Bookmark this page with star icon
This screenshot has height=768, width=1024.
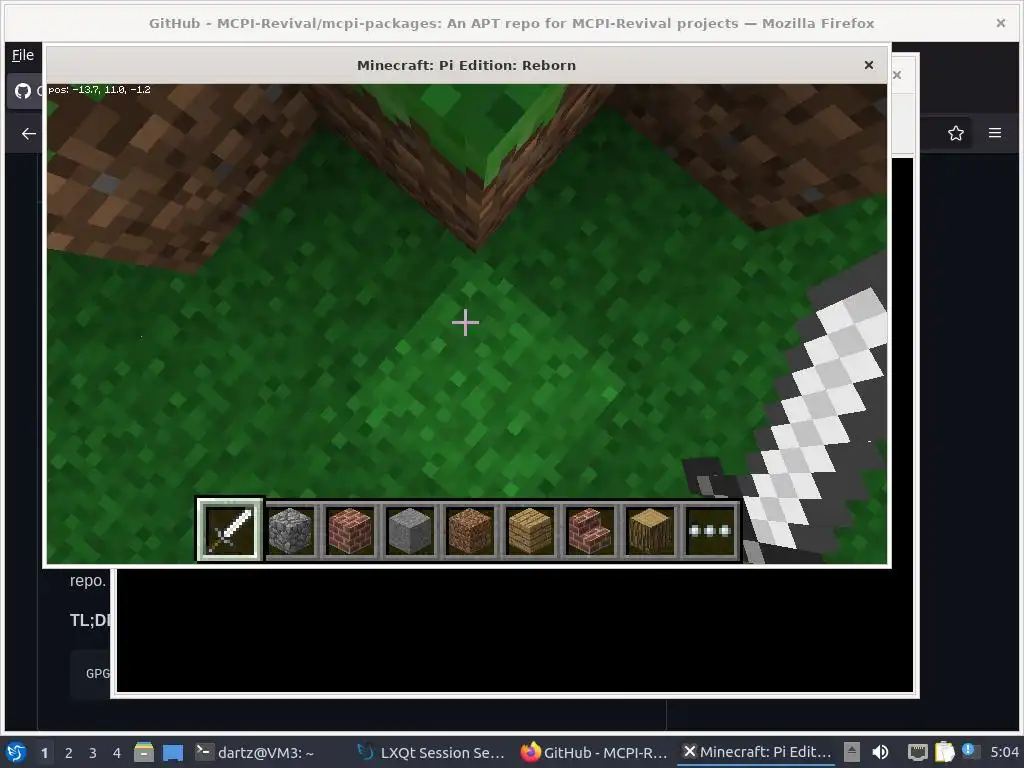coord(955,133)
